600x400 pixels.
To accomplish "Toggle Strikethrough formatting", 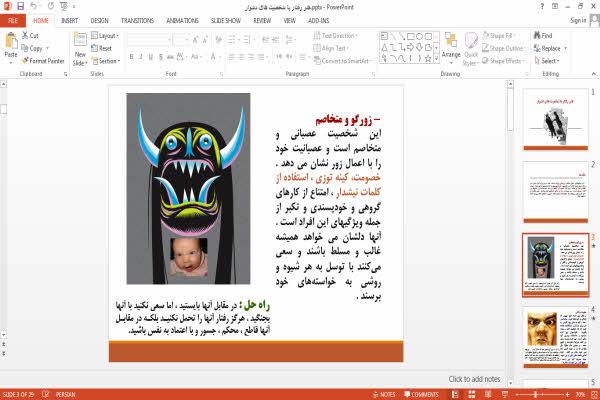I will [x=170, y=57].
